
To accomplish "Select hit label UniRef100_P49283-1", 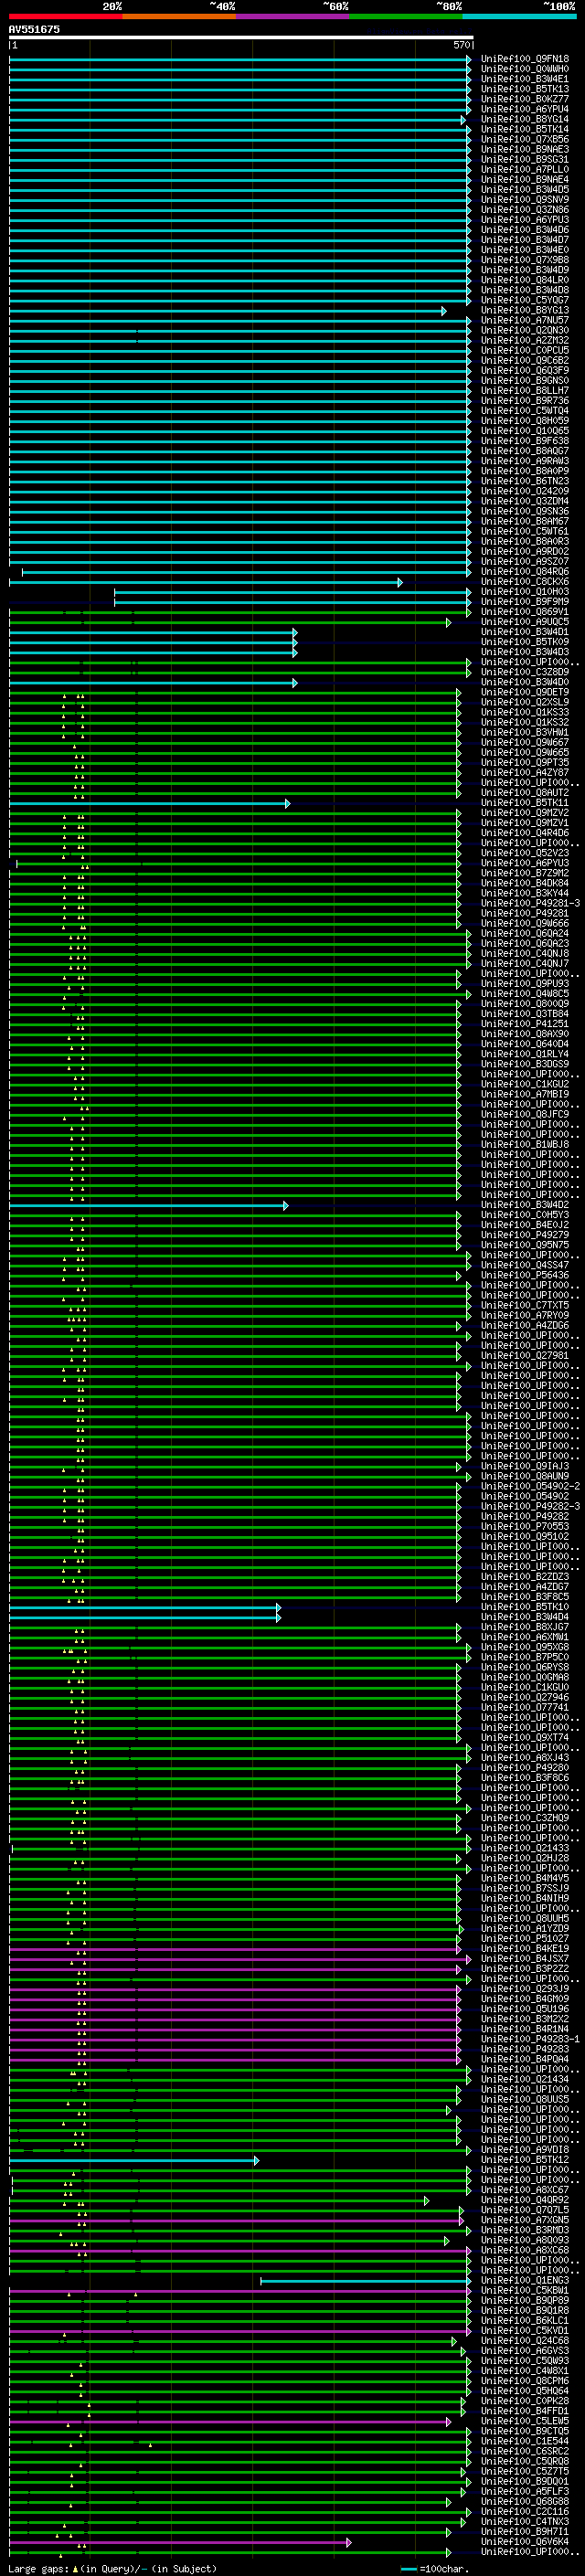I will click(529, 2039).
